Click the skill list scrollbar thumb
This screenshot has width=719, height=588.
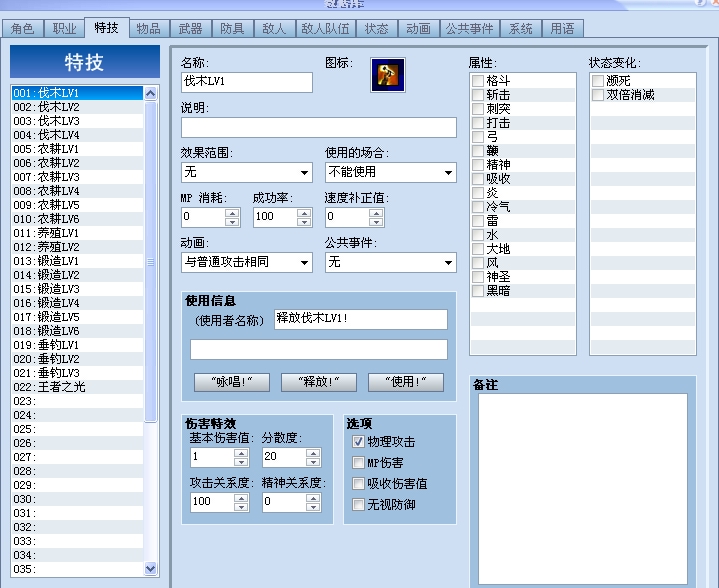click(x=150, y=261)
